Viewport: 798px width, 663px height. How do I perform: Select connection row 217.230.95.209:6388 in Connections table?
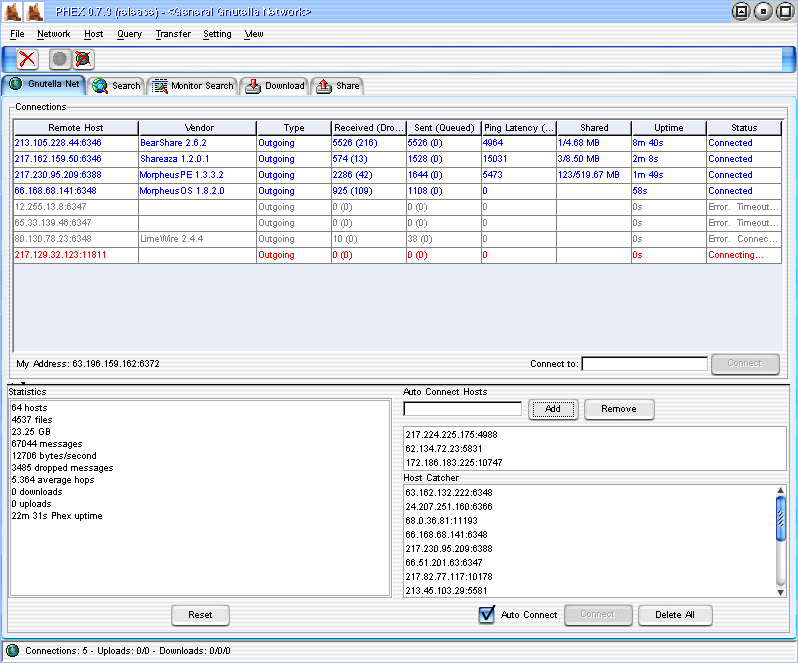click(397, 175)
